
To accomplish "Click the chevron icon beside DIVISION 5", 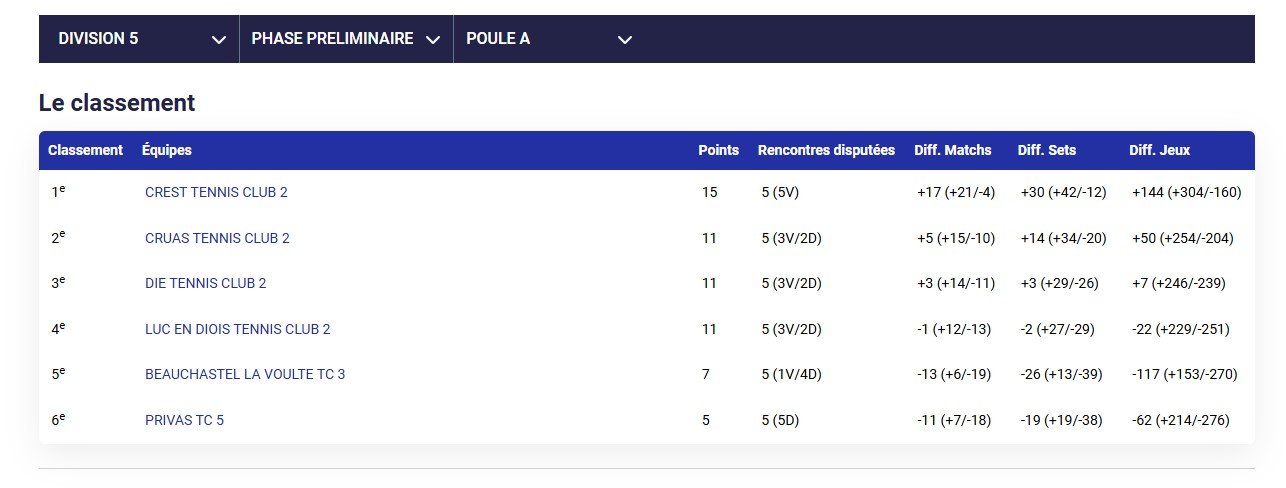I will point(220,40).
